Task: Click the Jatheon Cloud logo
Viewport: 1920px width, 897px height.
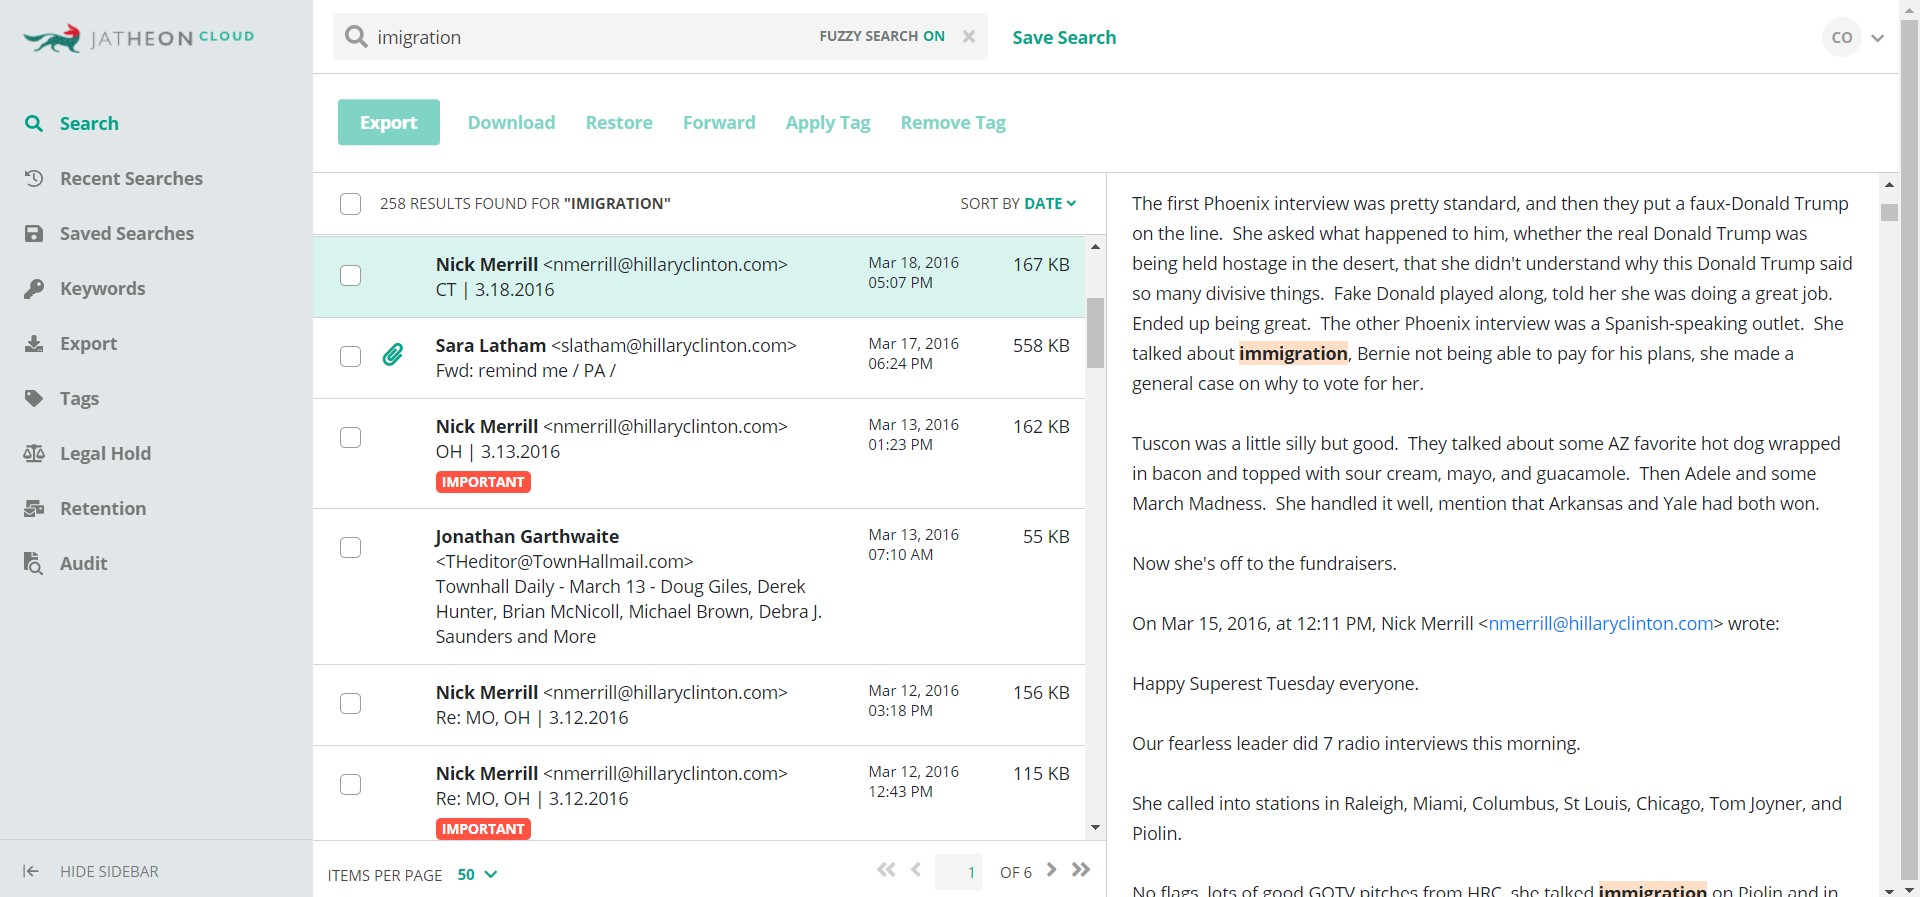Action: 138,38
